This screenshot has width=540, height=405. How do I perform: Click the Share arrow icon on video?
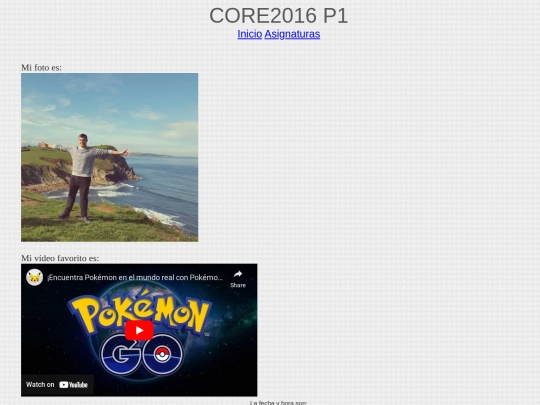pos(238,274)
